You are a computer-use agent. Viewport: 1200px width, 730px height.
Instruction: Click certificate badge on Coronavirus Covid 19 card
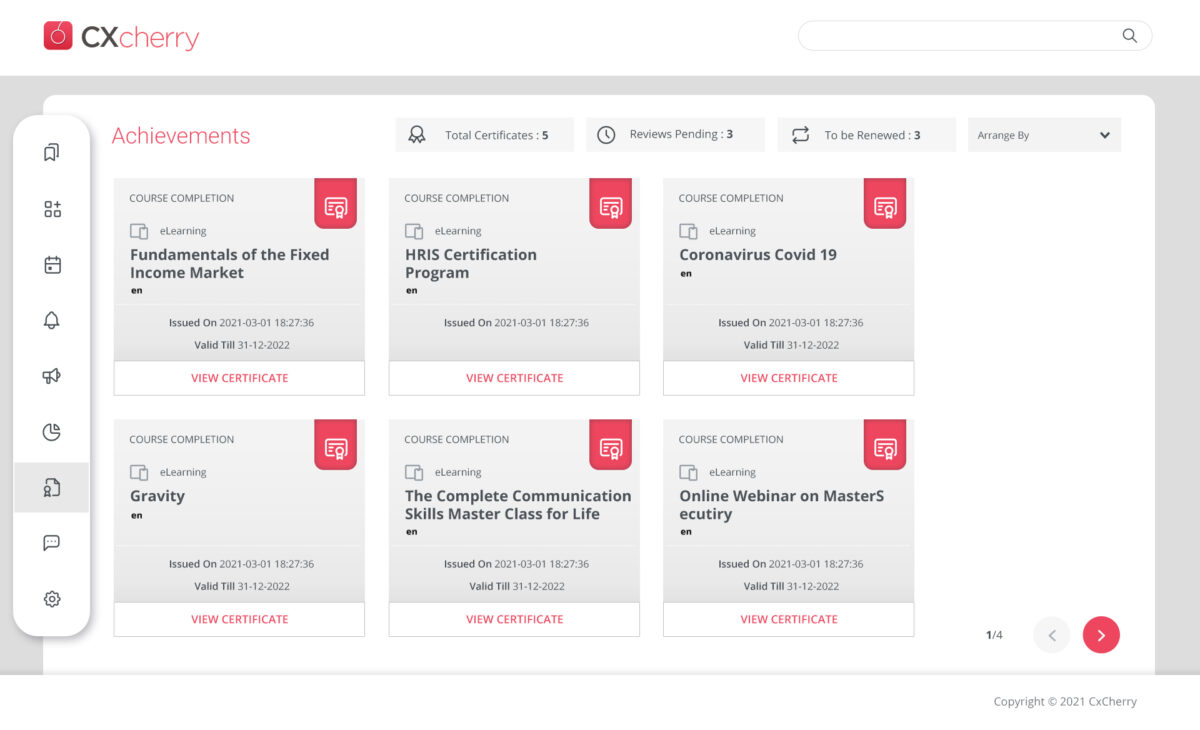(x=885, y=204)
